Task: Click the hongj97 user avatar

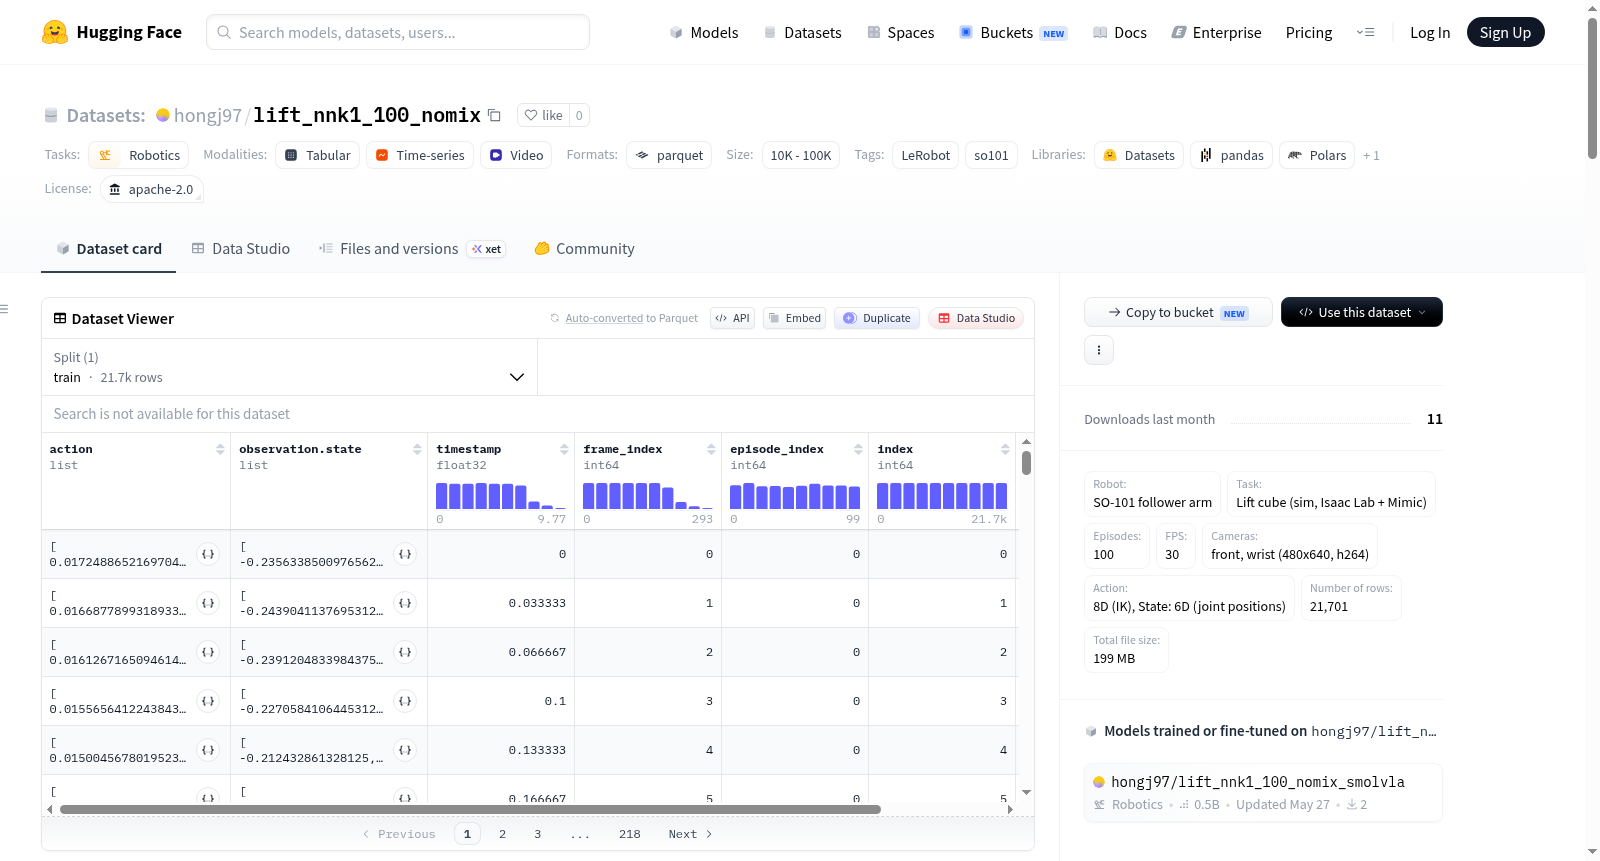Action: tap(163, 115)
